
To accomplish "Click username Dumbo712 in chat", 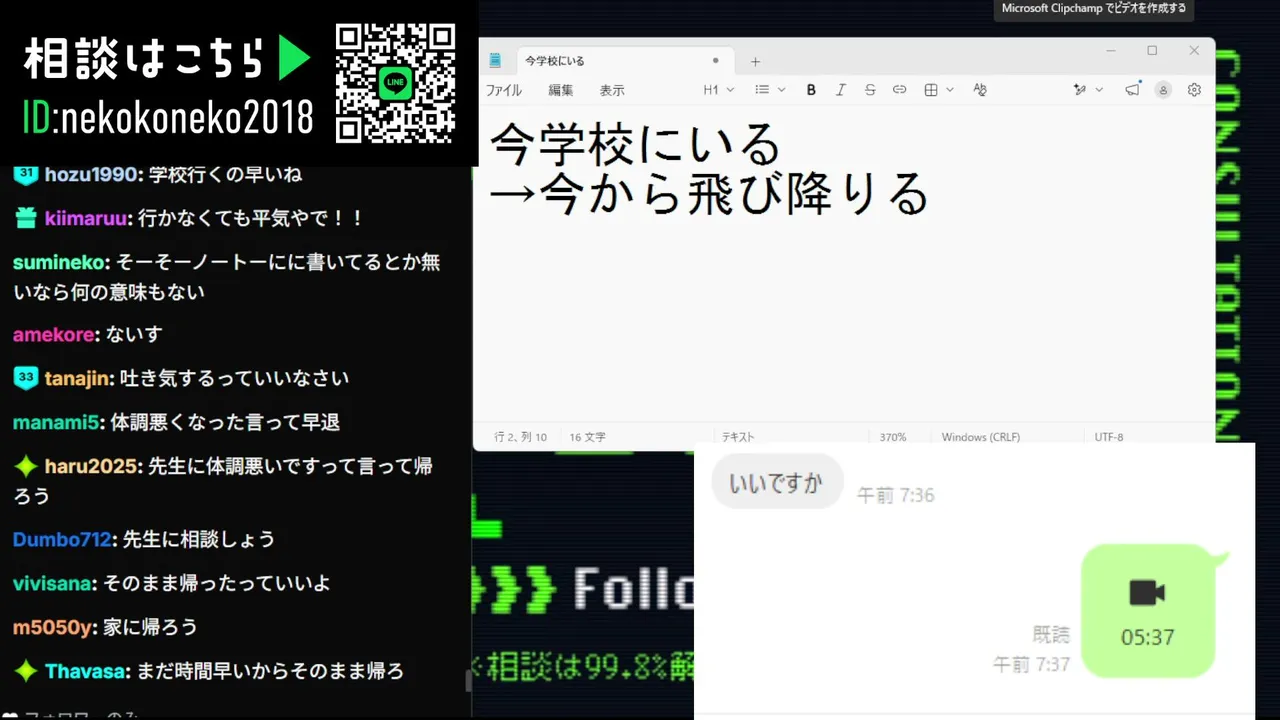I will click(62, 539).
